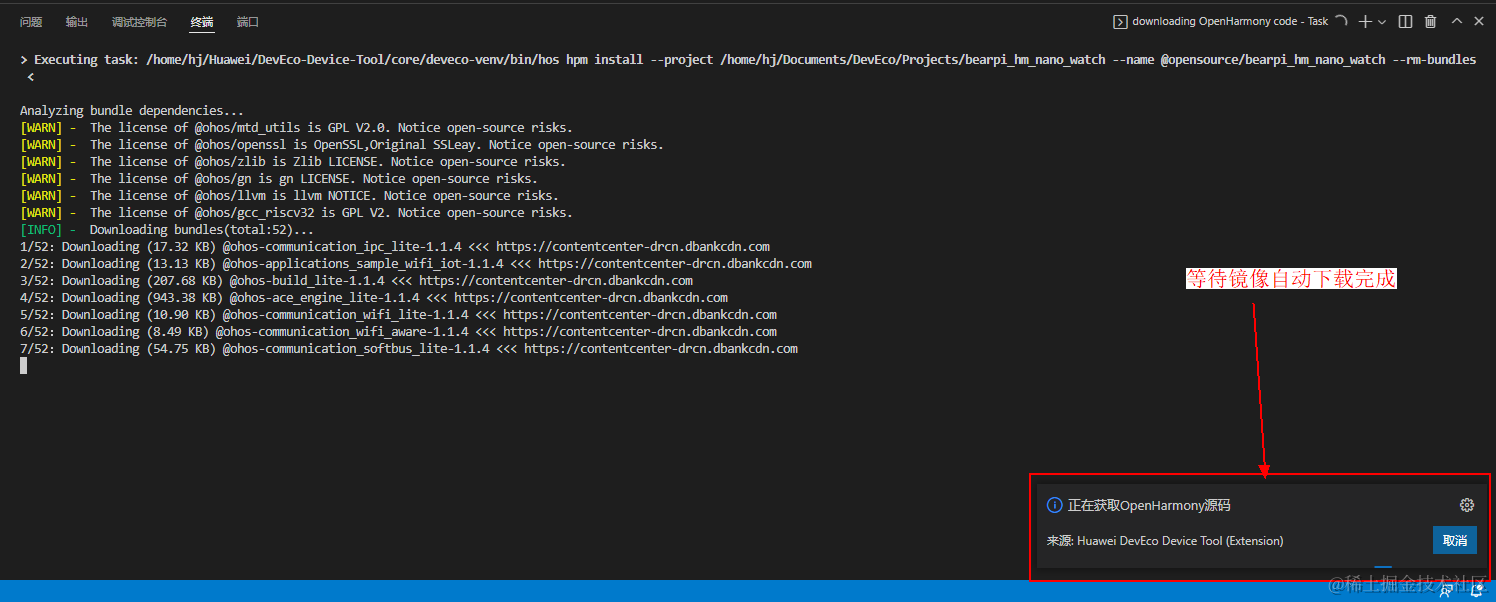This screenshot has height=602, width=1496.
Task: Click 7/52 softbus_lite download line
Action: pos(409,348)
